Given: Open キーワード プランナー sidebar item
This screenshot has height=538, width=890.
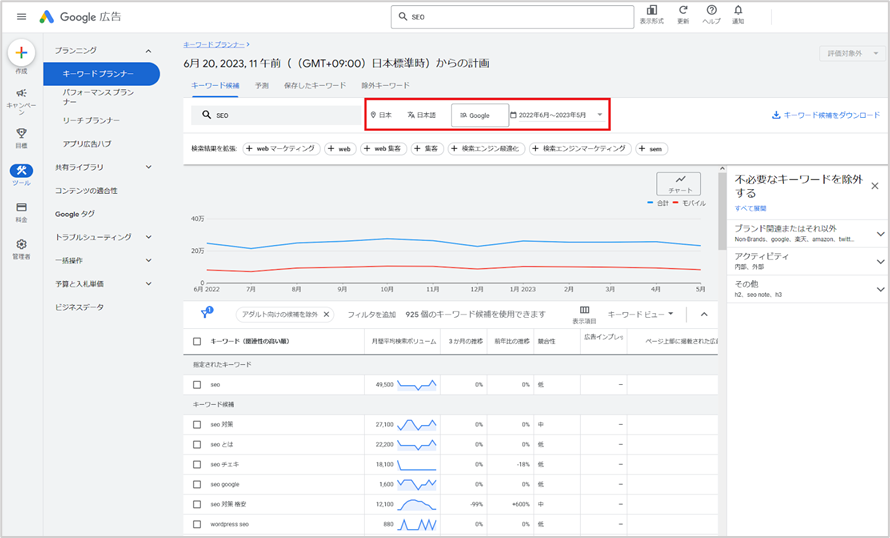Looking at the screenshot, I should 102,74.
